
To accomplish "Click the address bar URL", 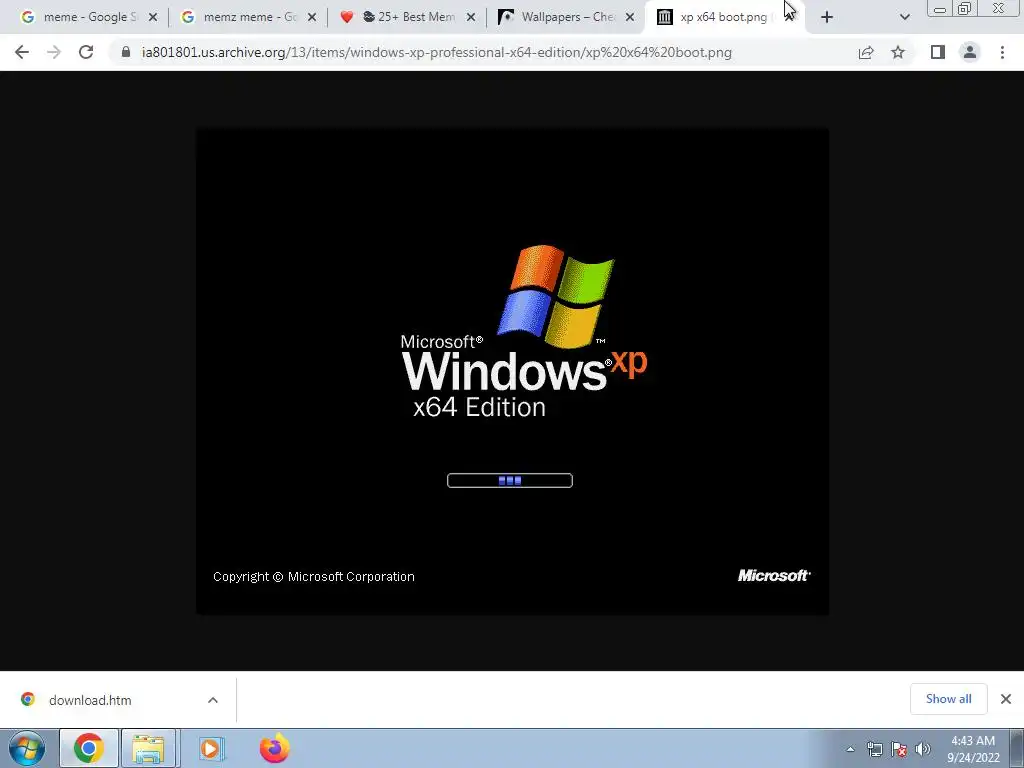I will pyautogui.click(x=436, y=52).
